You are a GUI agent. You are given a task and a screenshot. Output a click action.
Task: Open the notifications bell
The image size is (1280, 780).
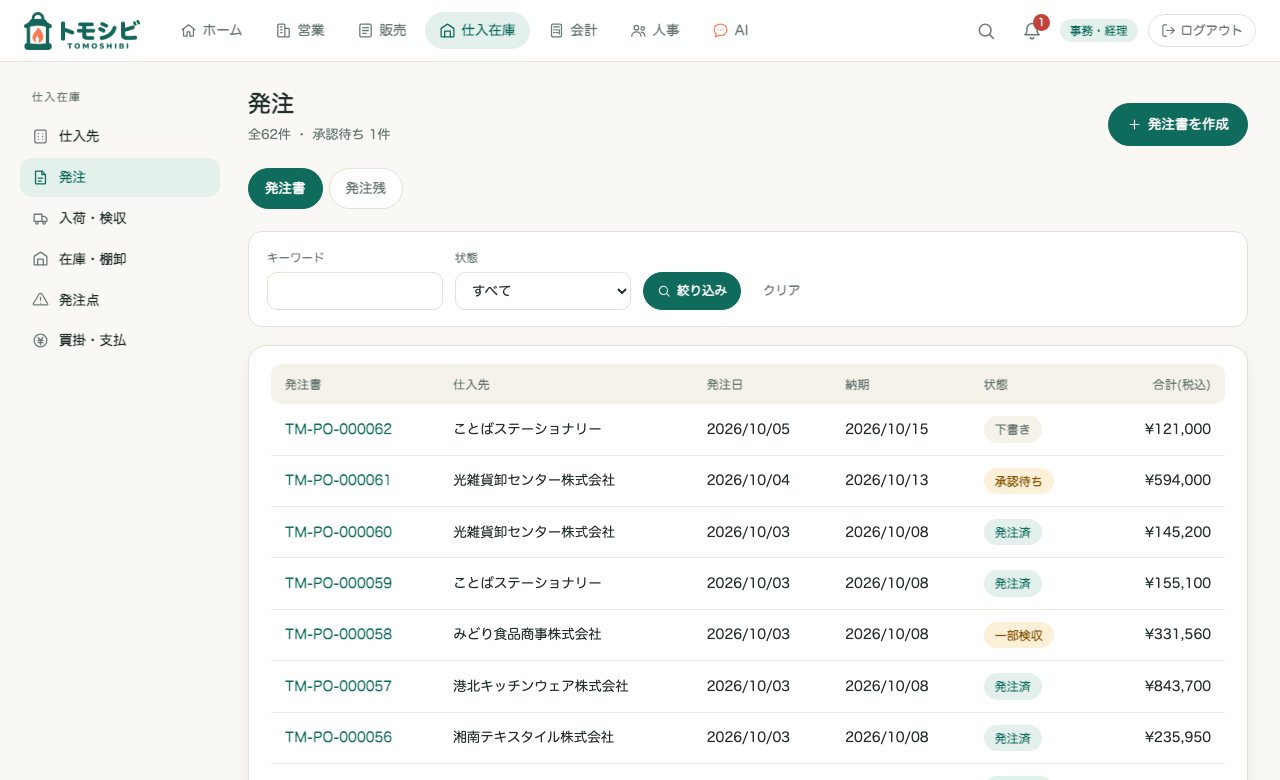click(x=1032, y=31)
